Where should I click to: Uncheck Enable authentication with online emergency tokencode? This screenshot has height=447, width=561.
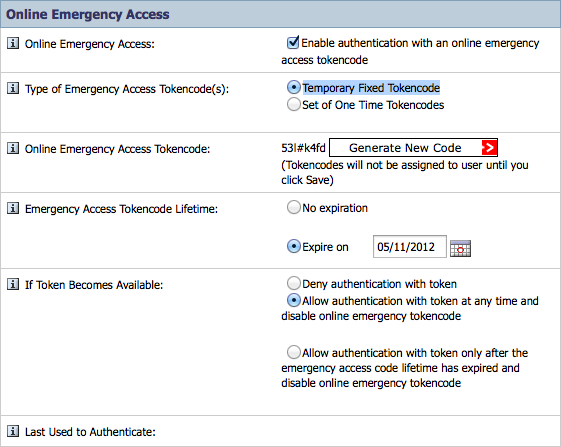coord(293,42)
